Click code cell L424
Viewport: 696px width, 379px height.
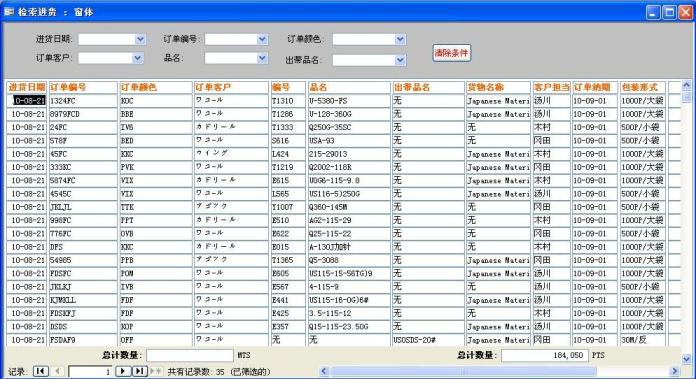(288, 154)
